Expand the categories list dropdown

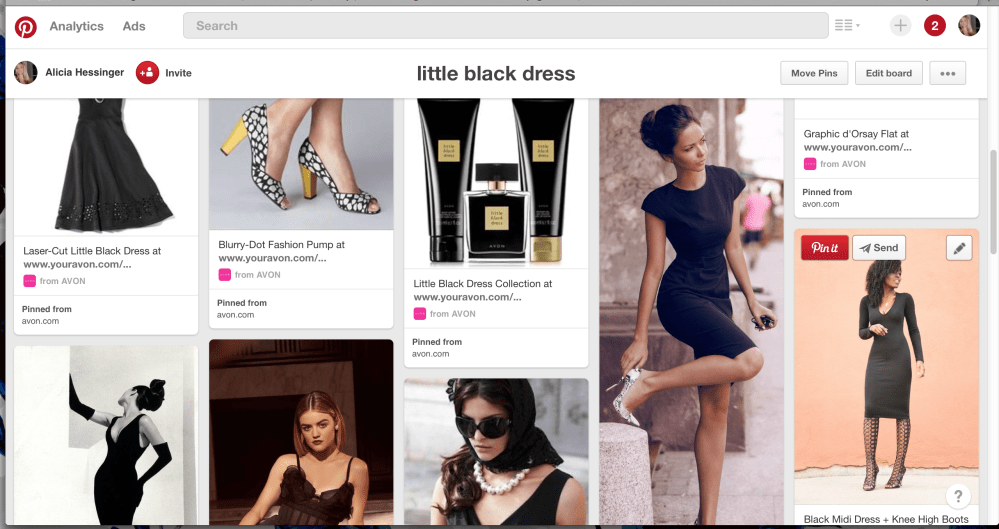(x=847, y=25)
